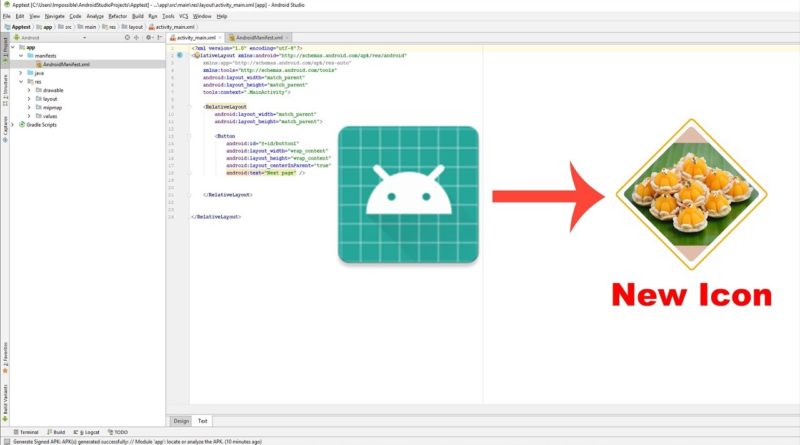Screen dimensions: 800x445
Task: Collapse the app module node
Action: [x=13, y=47]
